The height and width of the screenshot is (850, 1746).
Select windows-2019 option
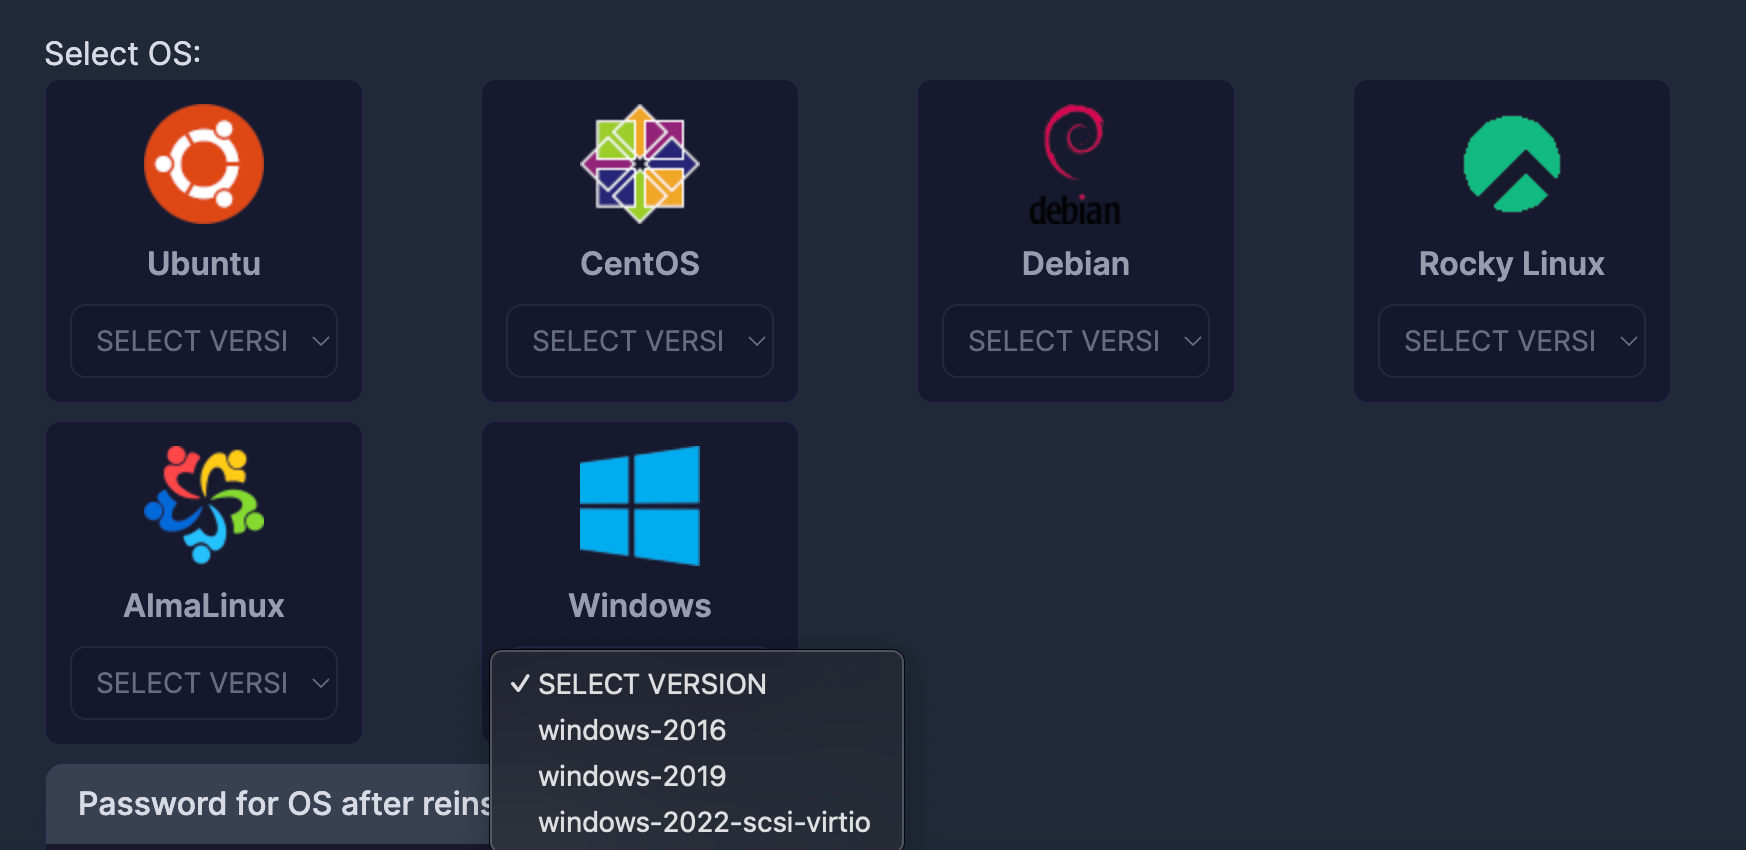tap(632, 776)
